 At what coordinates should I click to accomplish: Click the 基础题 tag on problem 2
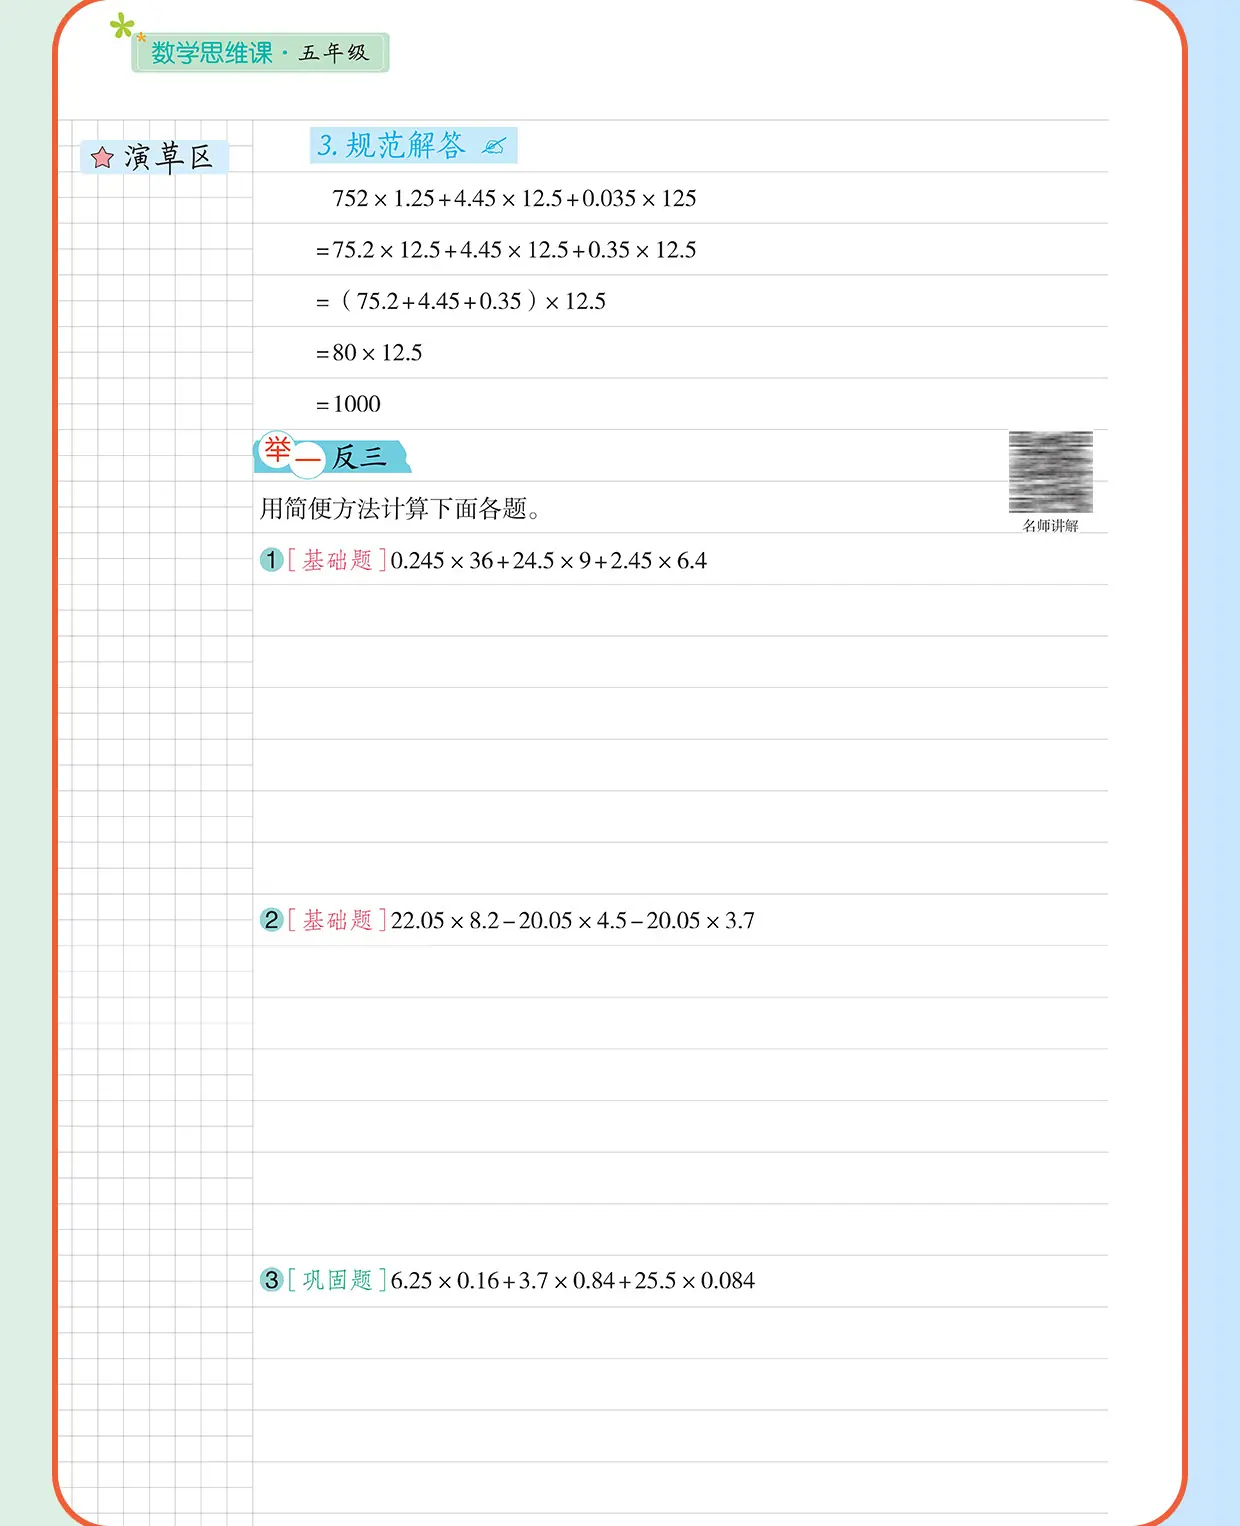pos(337,920)
